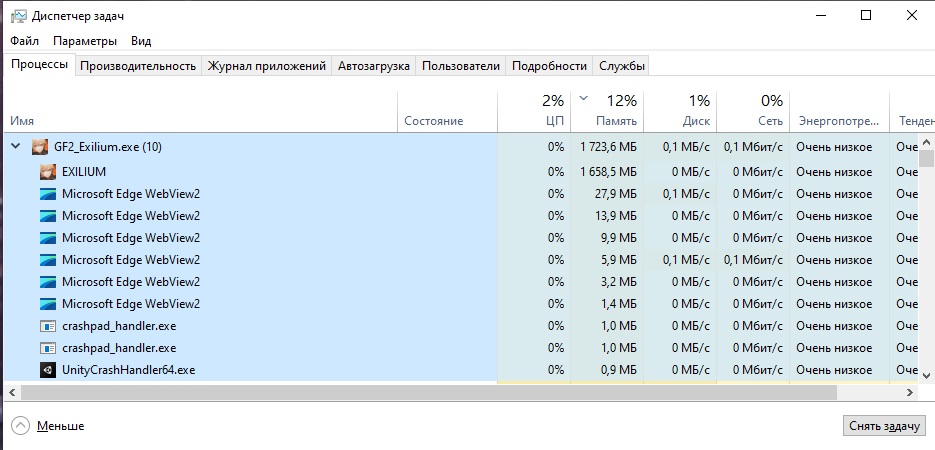Click the 1,4 МБ memory value

620,304
